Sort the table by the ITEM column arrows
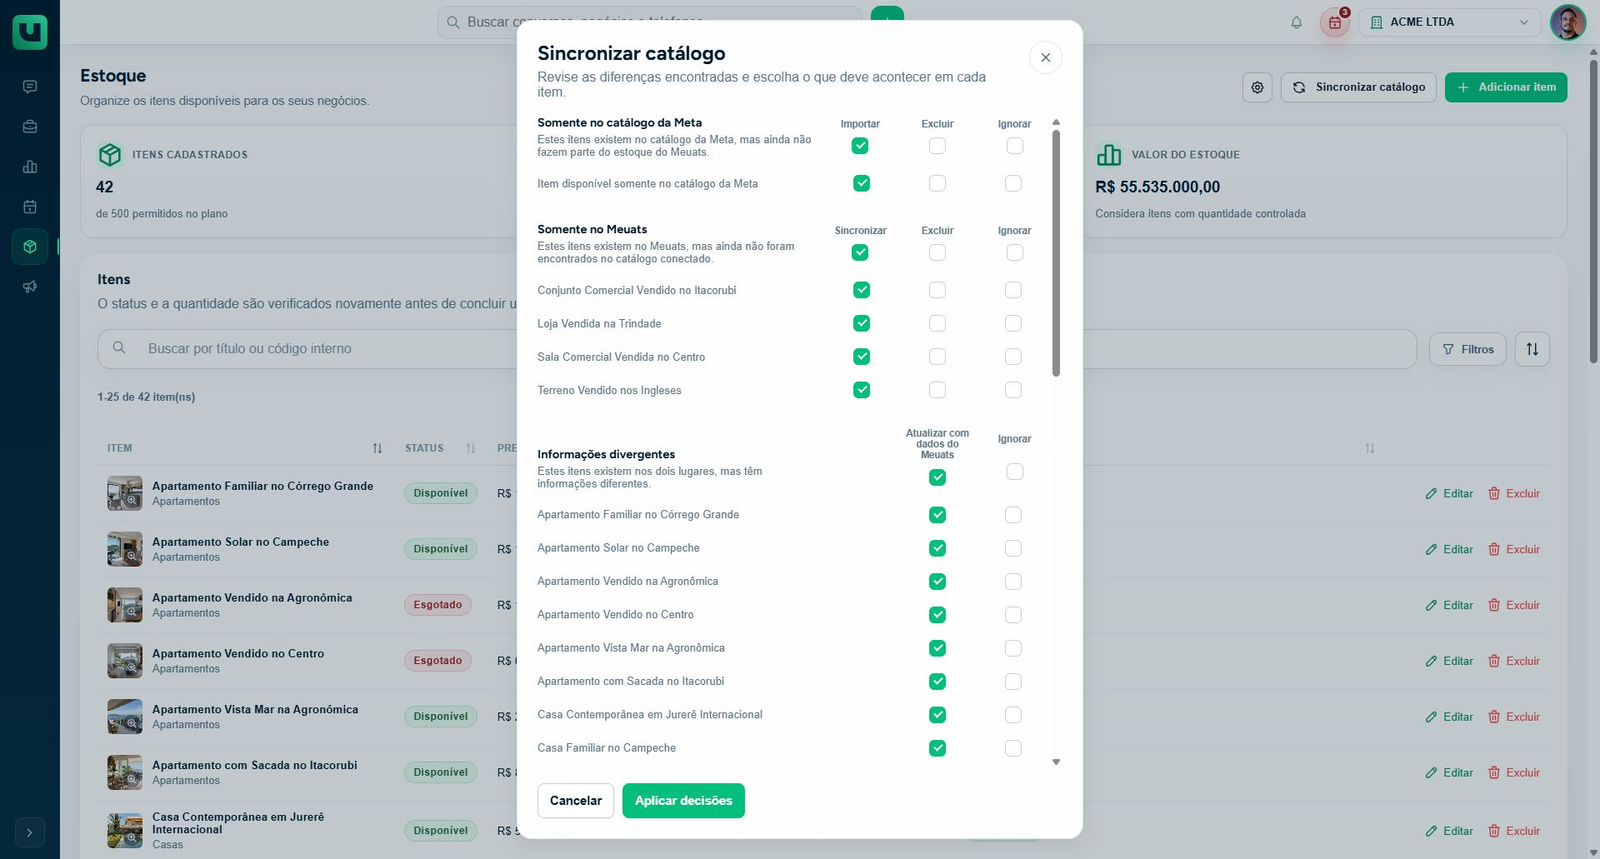The height and width of the screenshot is (859, 1600). tap(377, 448)
